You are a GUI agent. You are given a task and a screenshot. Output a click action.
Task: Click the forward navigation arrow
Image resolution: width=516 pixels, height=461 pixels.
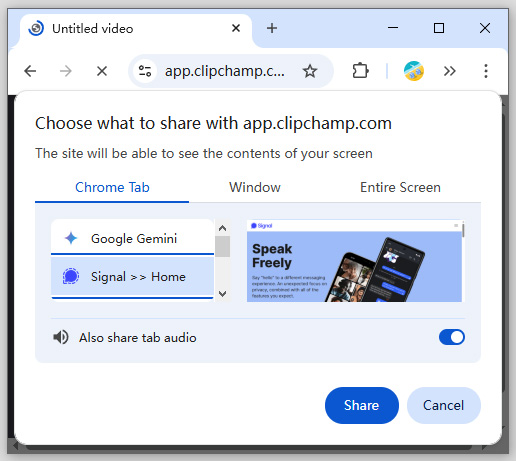click(66, 71)
